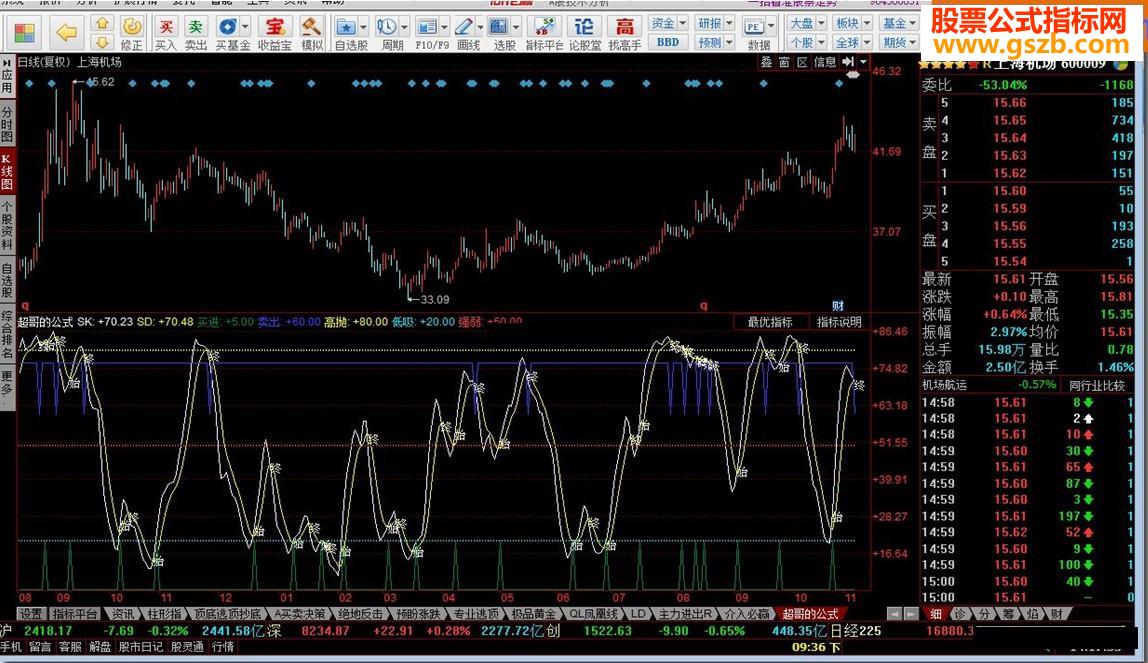The width and height of the screenshot is (1148, 663).
Task: Select the 筹 chips tab
Action: (1008, 614)
